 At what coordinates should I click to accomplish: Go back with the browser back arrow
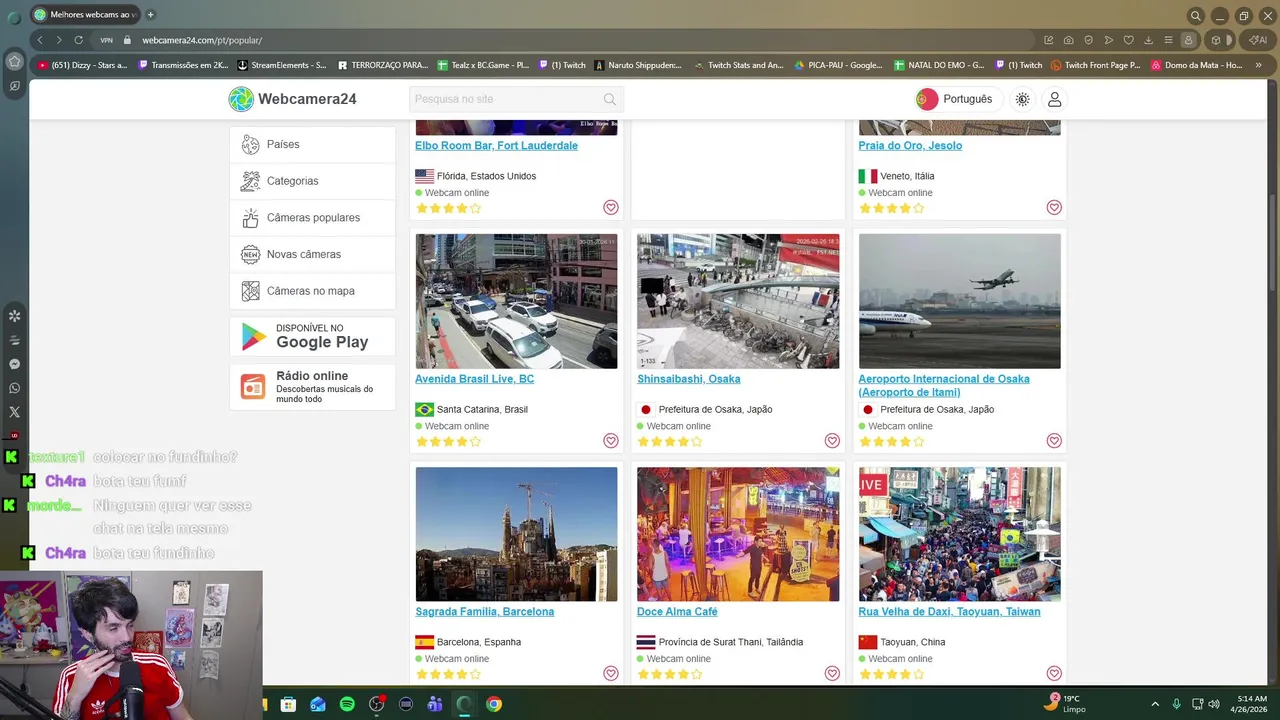point(40,40)
